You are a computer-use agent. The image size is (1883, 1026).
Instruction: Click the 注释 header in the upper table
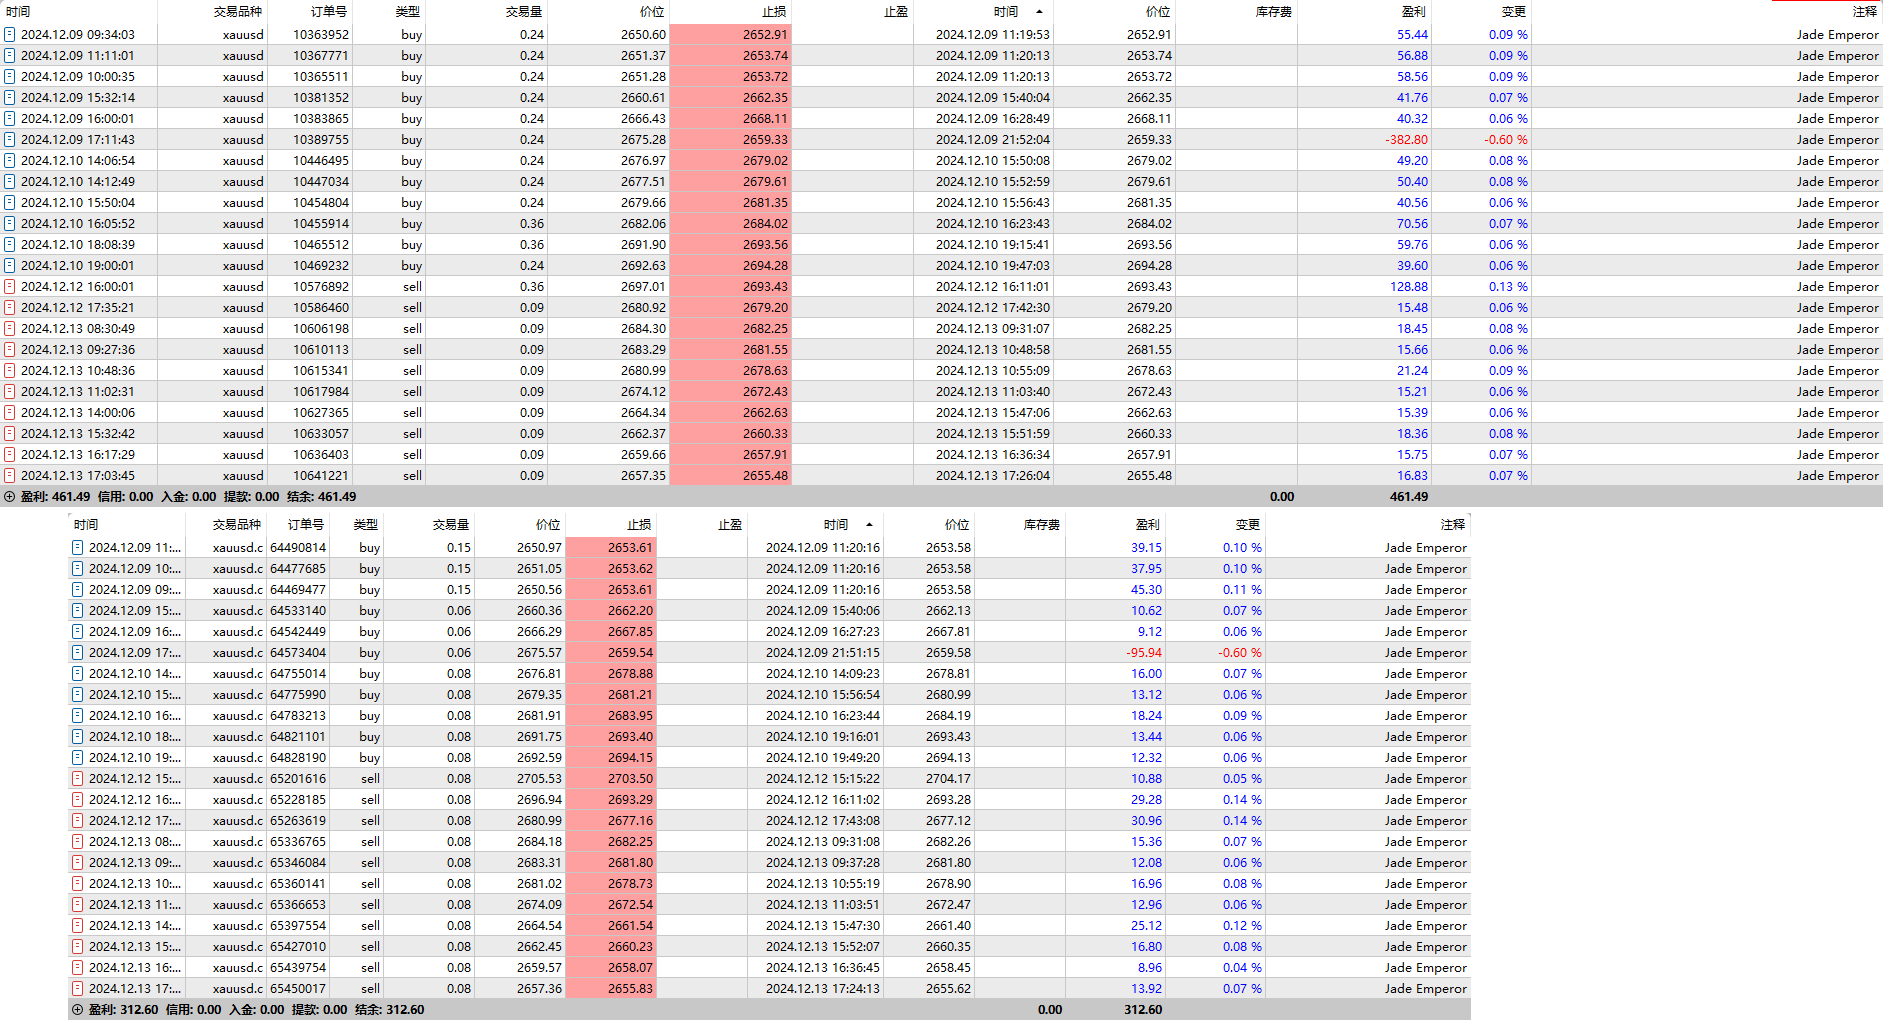(x=1865, y=12)
